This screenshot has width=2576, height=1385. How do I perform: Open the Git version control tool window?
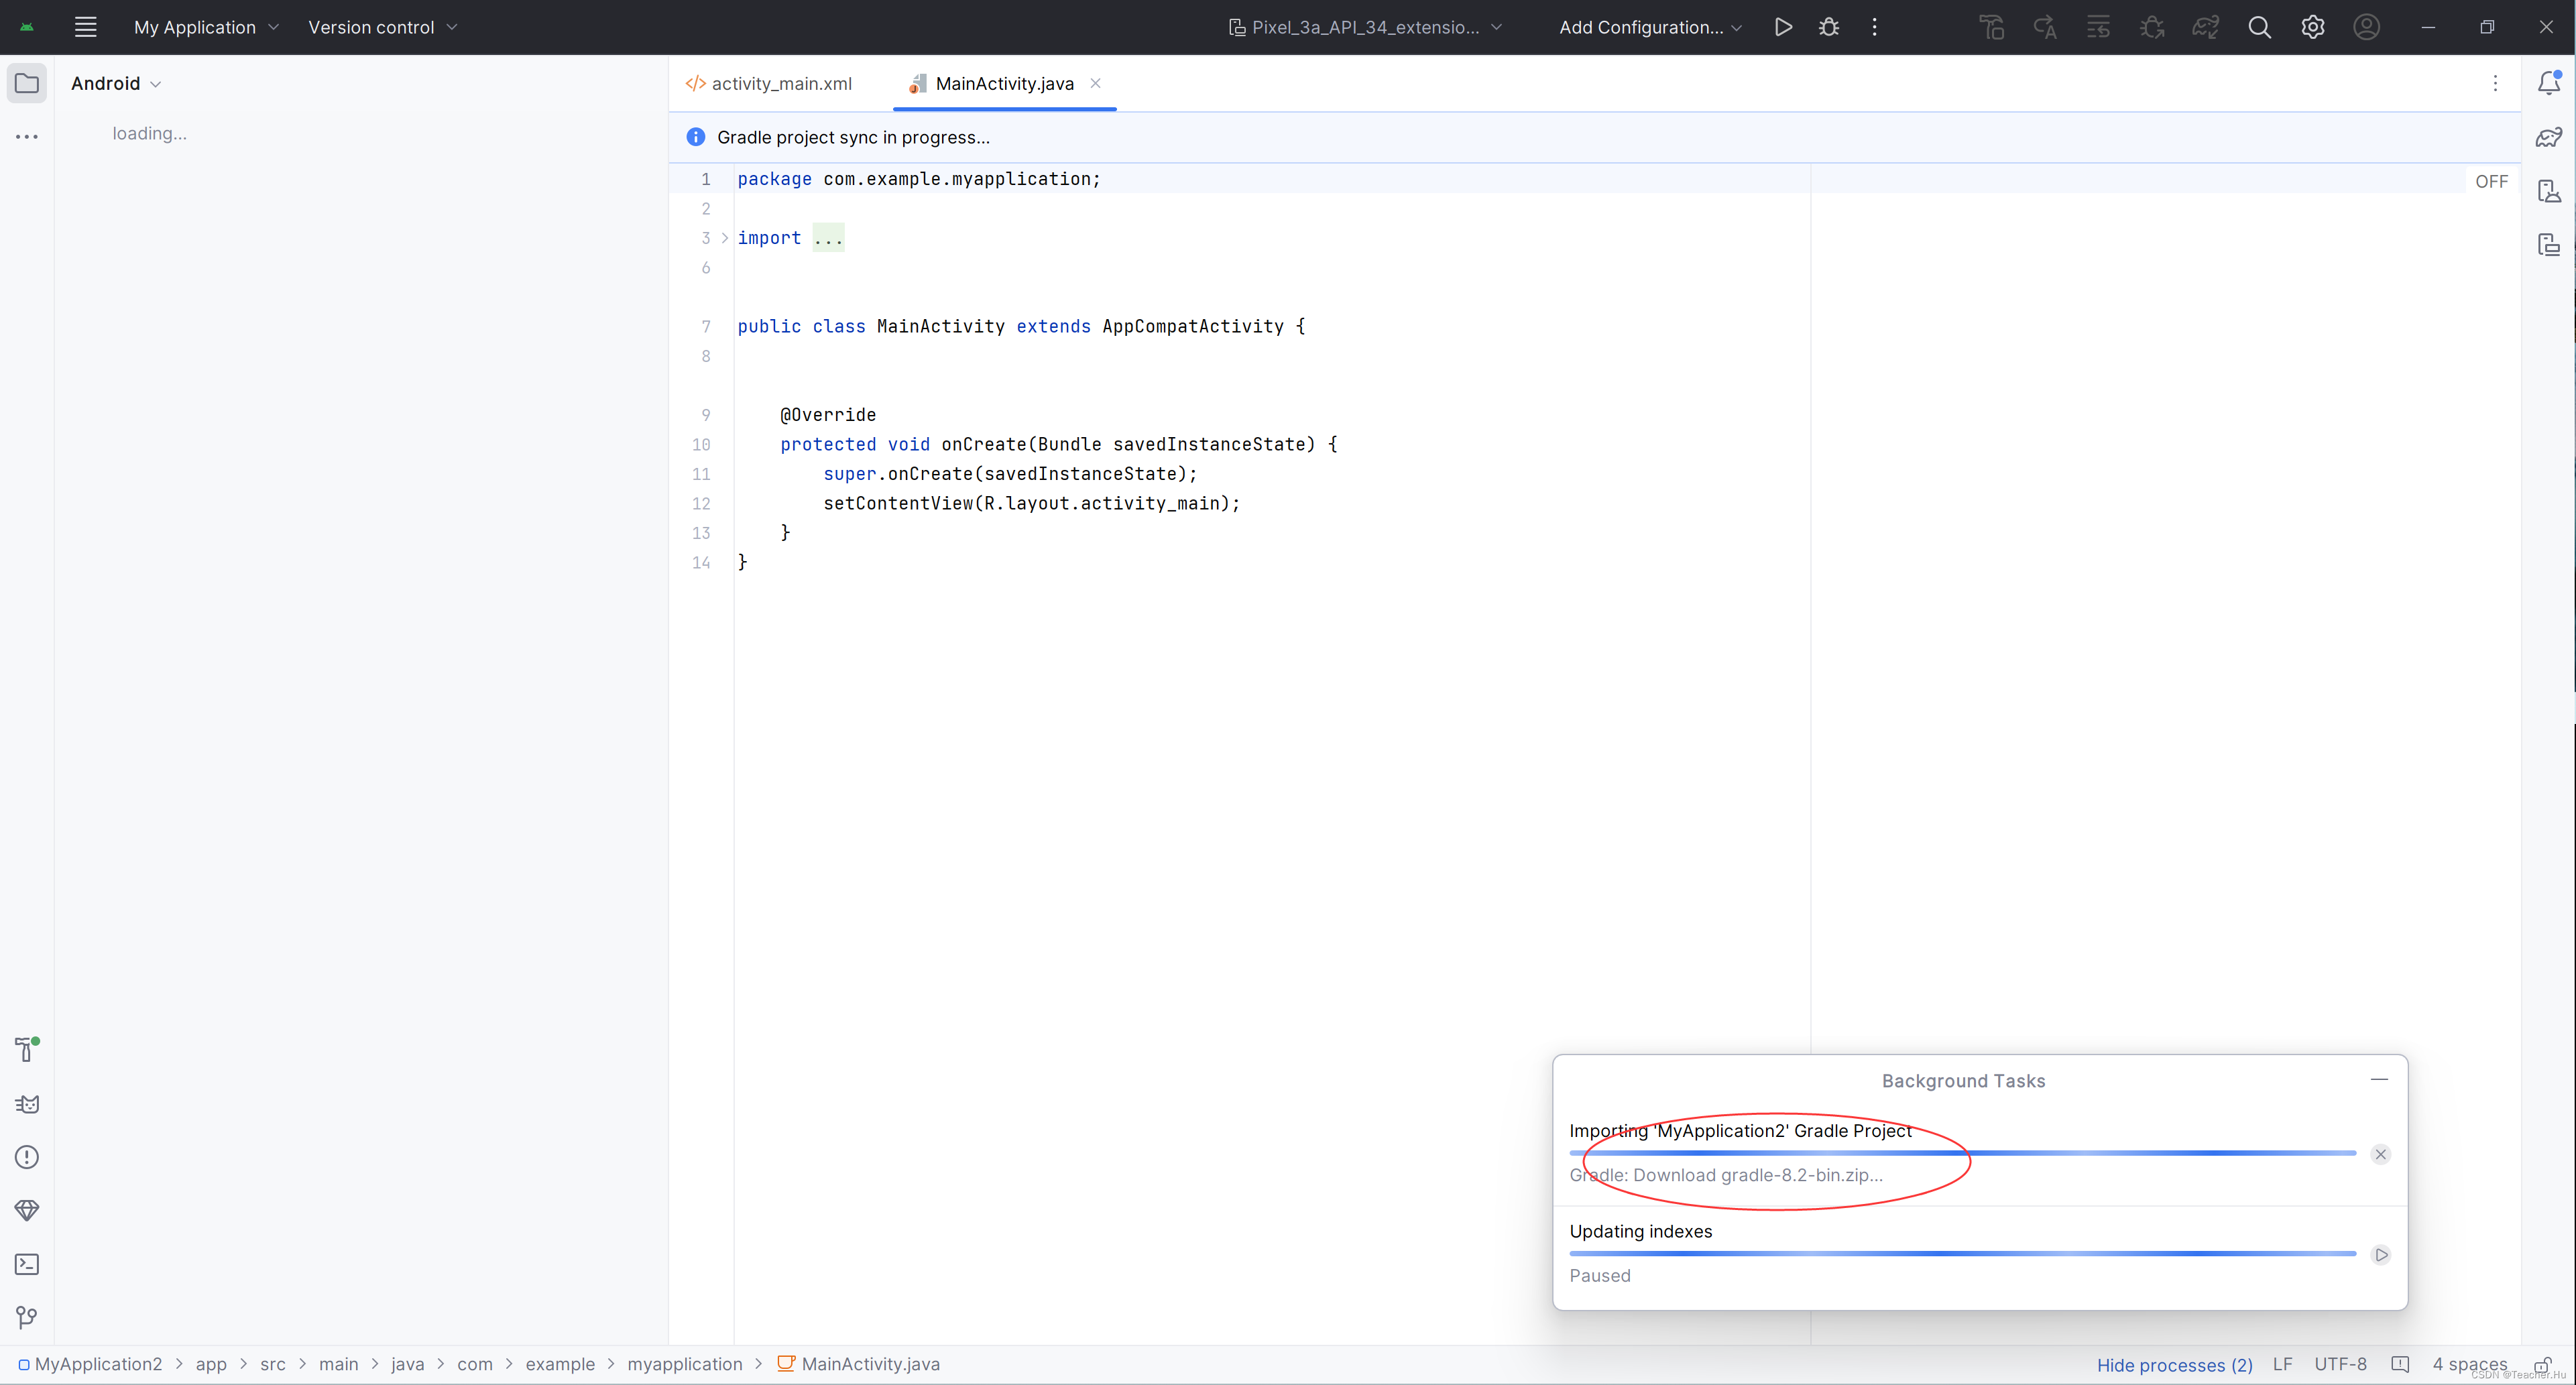27,1318
